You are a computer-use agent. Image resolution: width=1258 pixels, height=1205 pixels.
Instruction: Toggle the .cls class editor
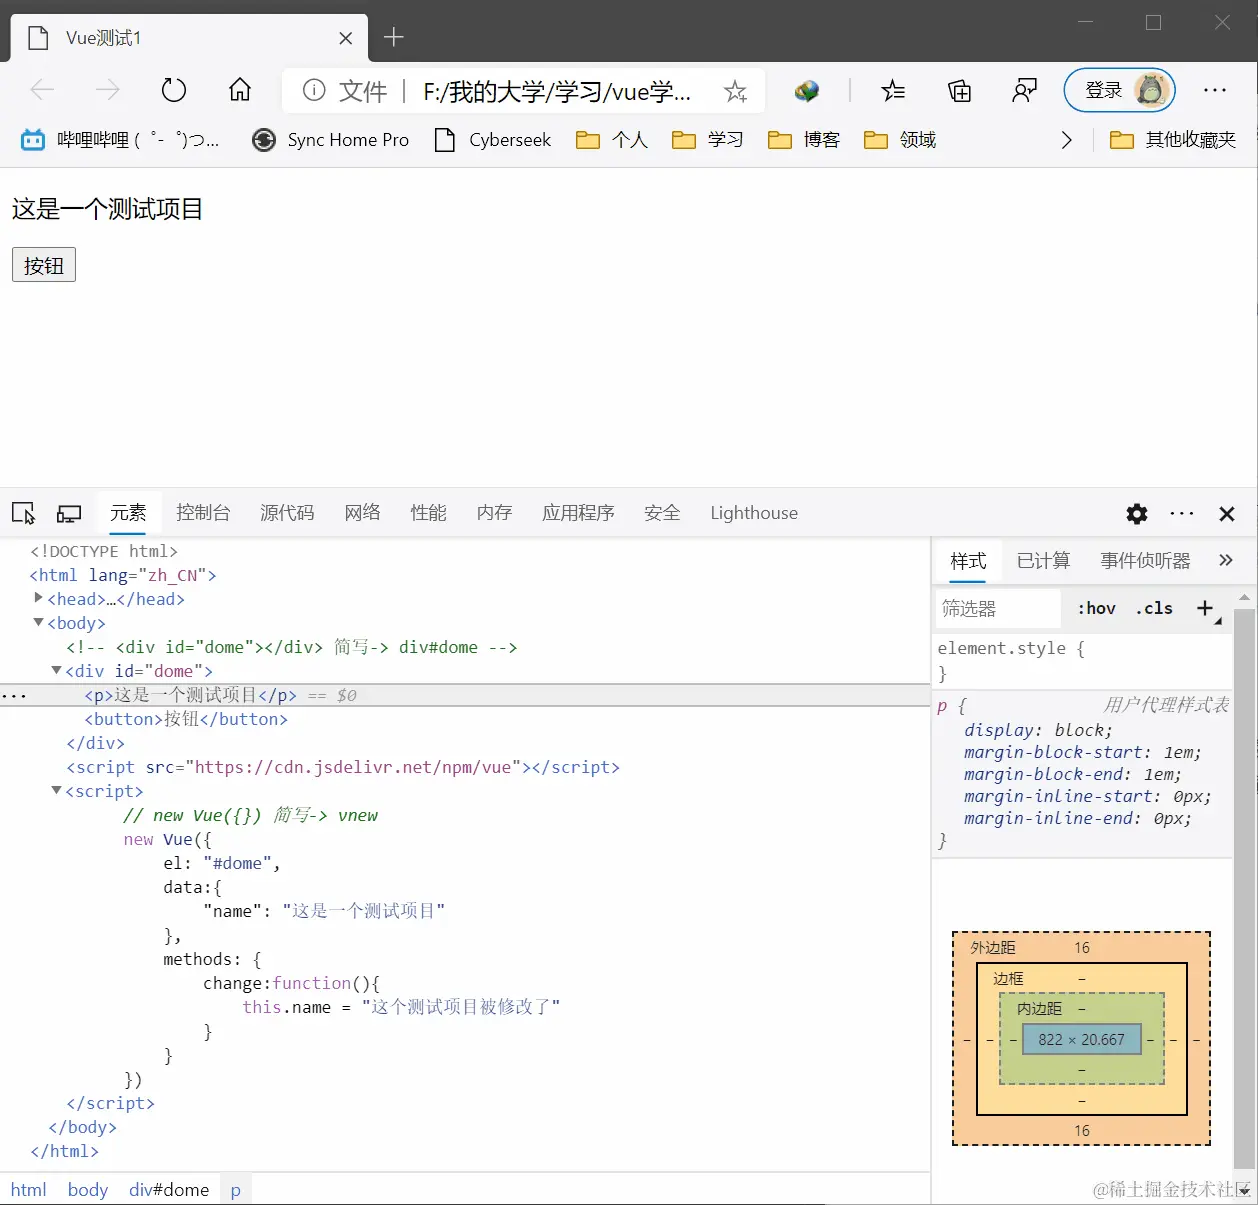(x=1154, y=608)
